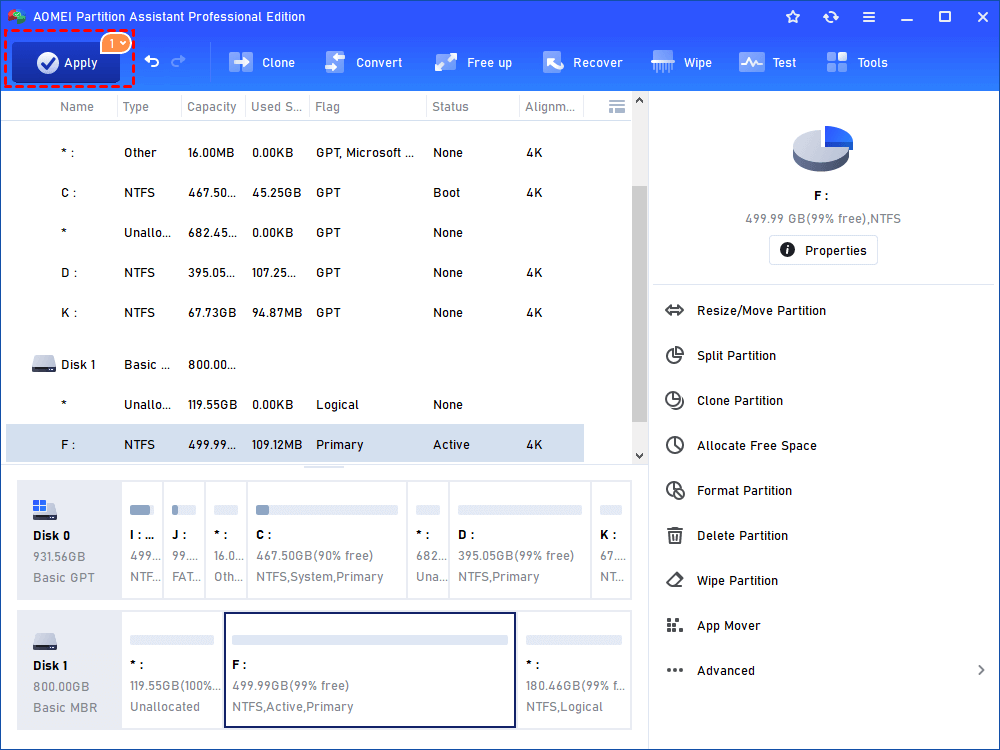Redo the operation

[179, 61]
